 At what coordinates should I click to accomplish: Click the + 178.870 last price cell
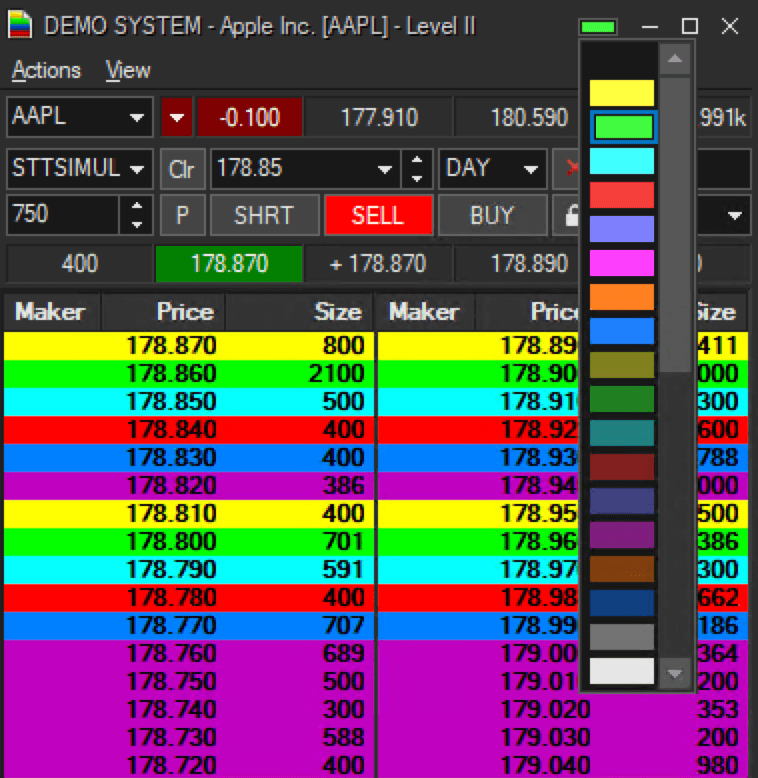click(378, 263)
